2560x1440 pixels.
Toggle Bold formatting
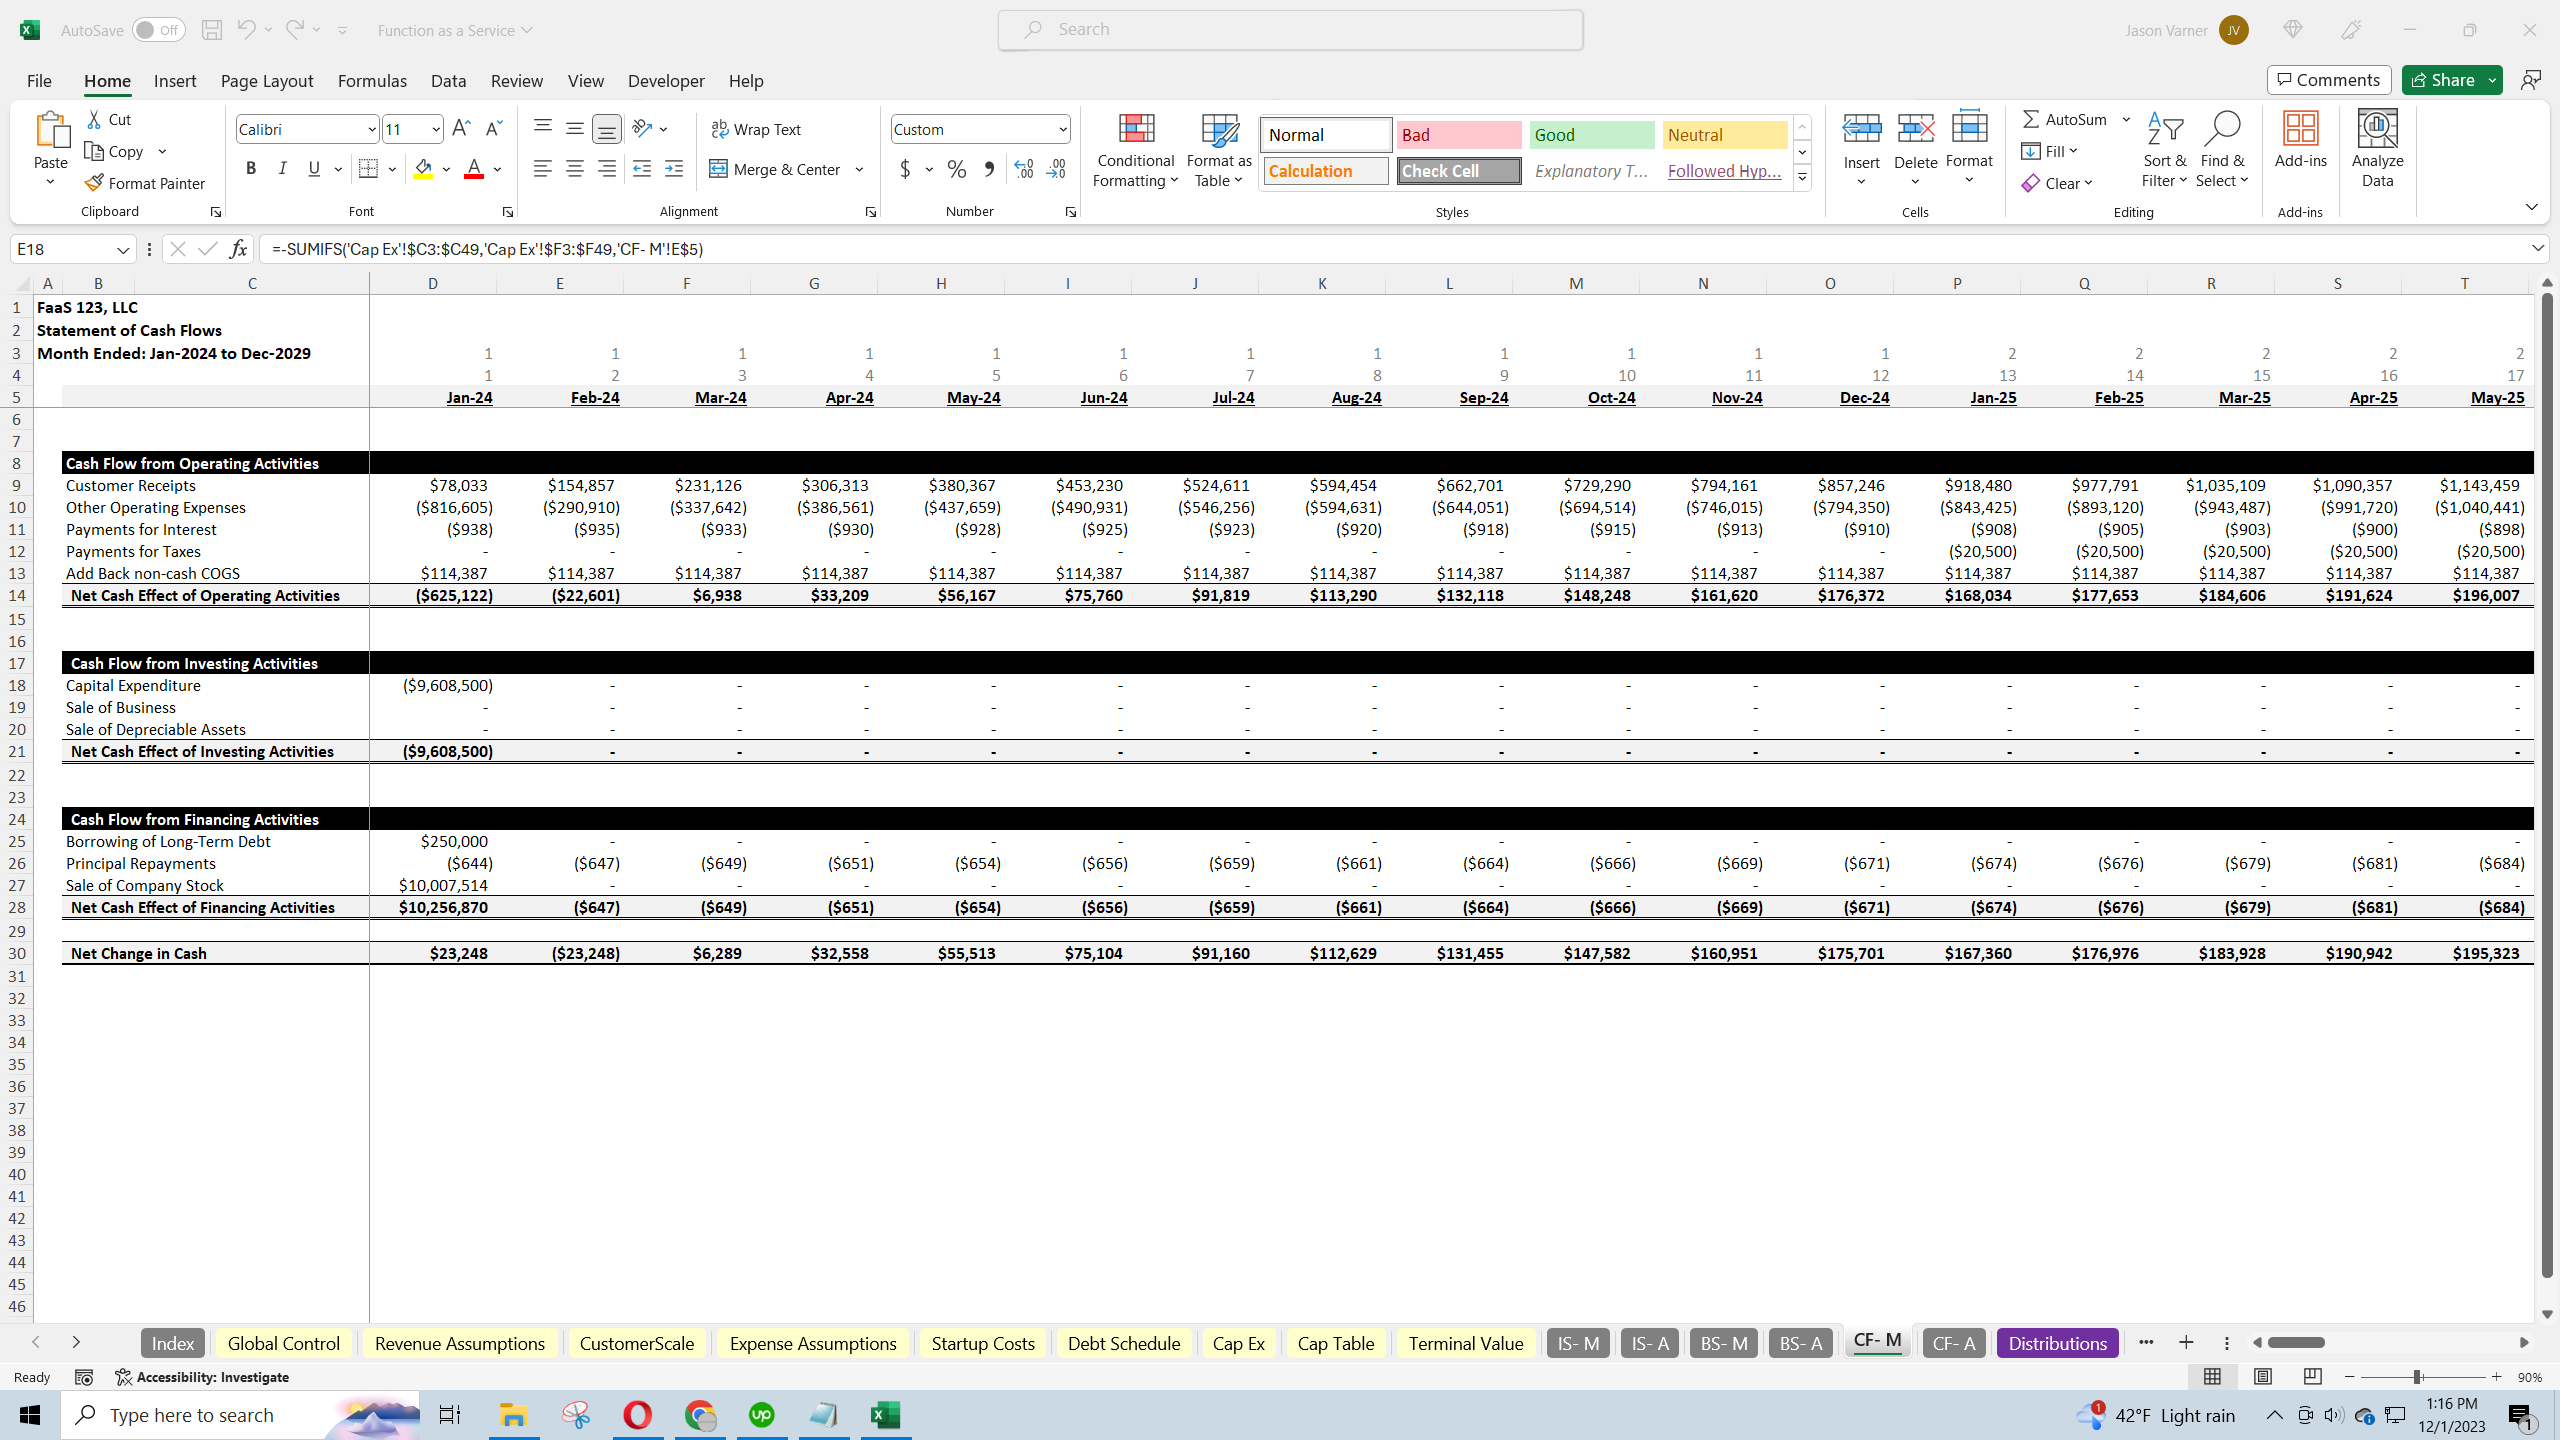tap(250, 169)
